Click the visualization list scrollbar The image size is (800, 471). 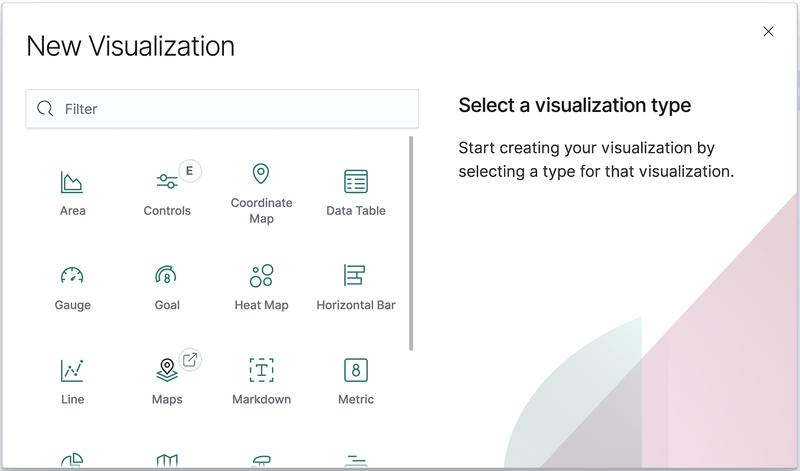[411, 243]
